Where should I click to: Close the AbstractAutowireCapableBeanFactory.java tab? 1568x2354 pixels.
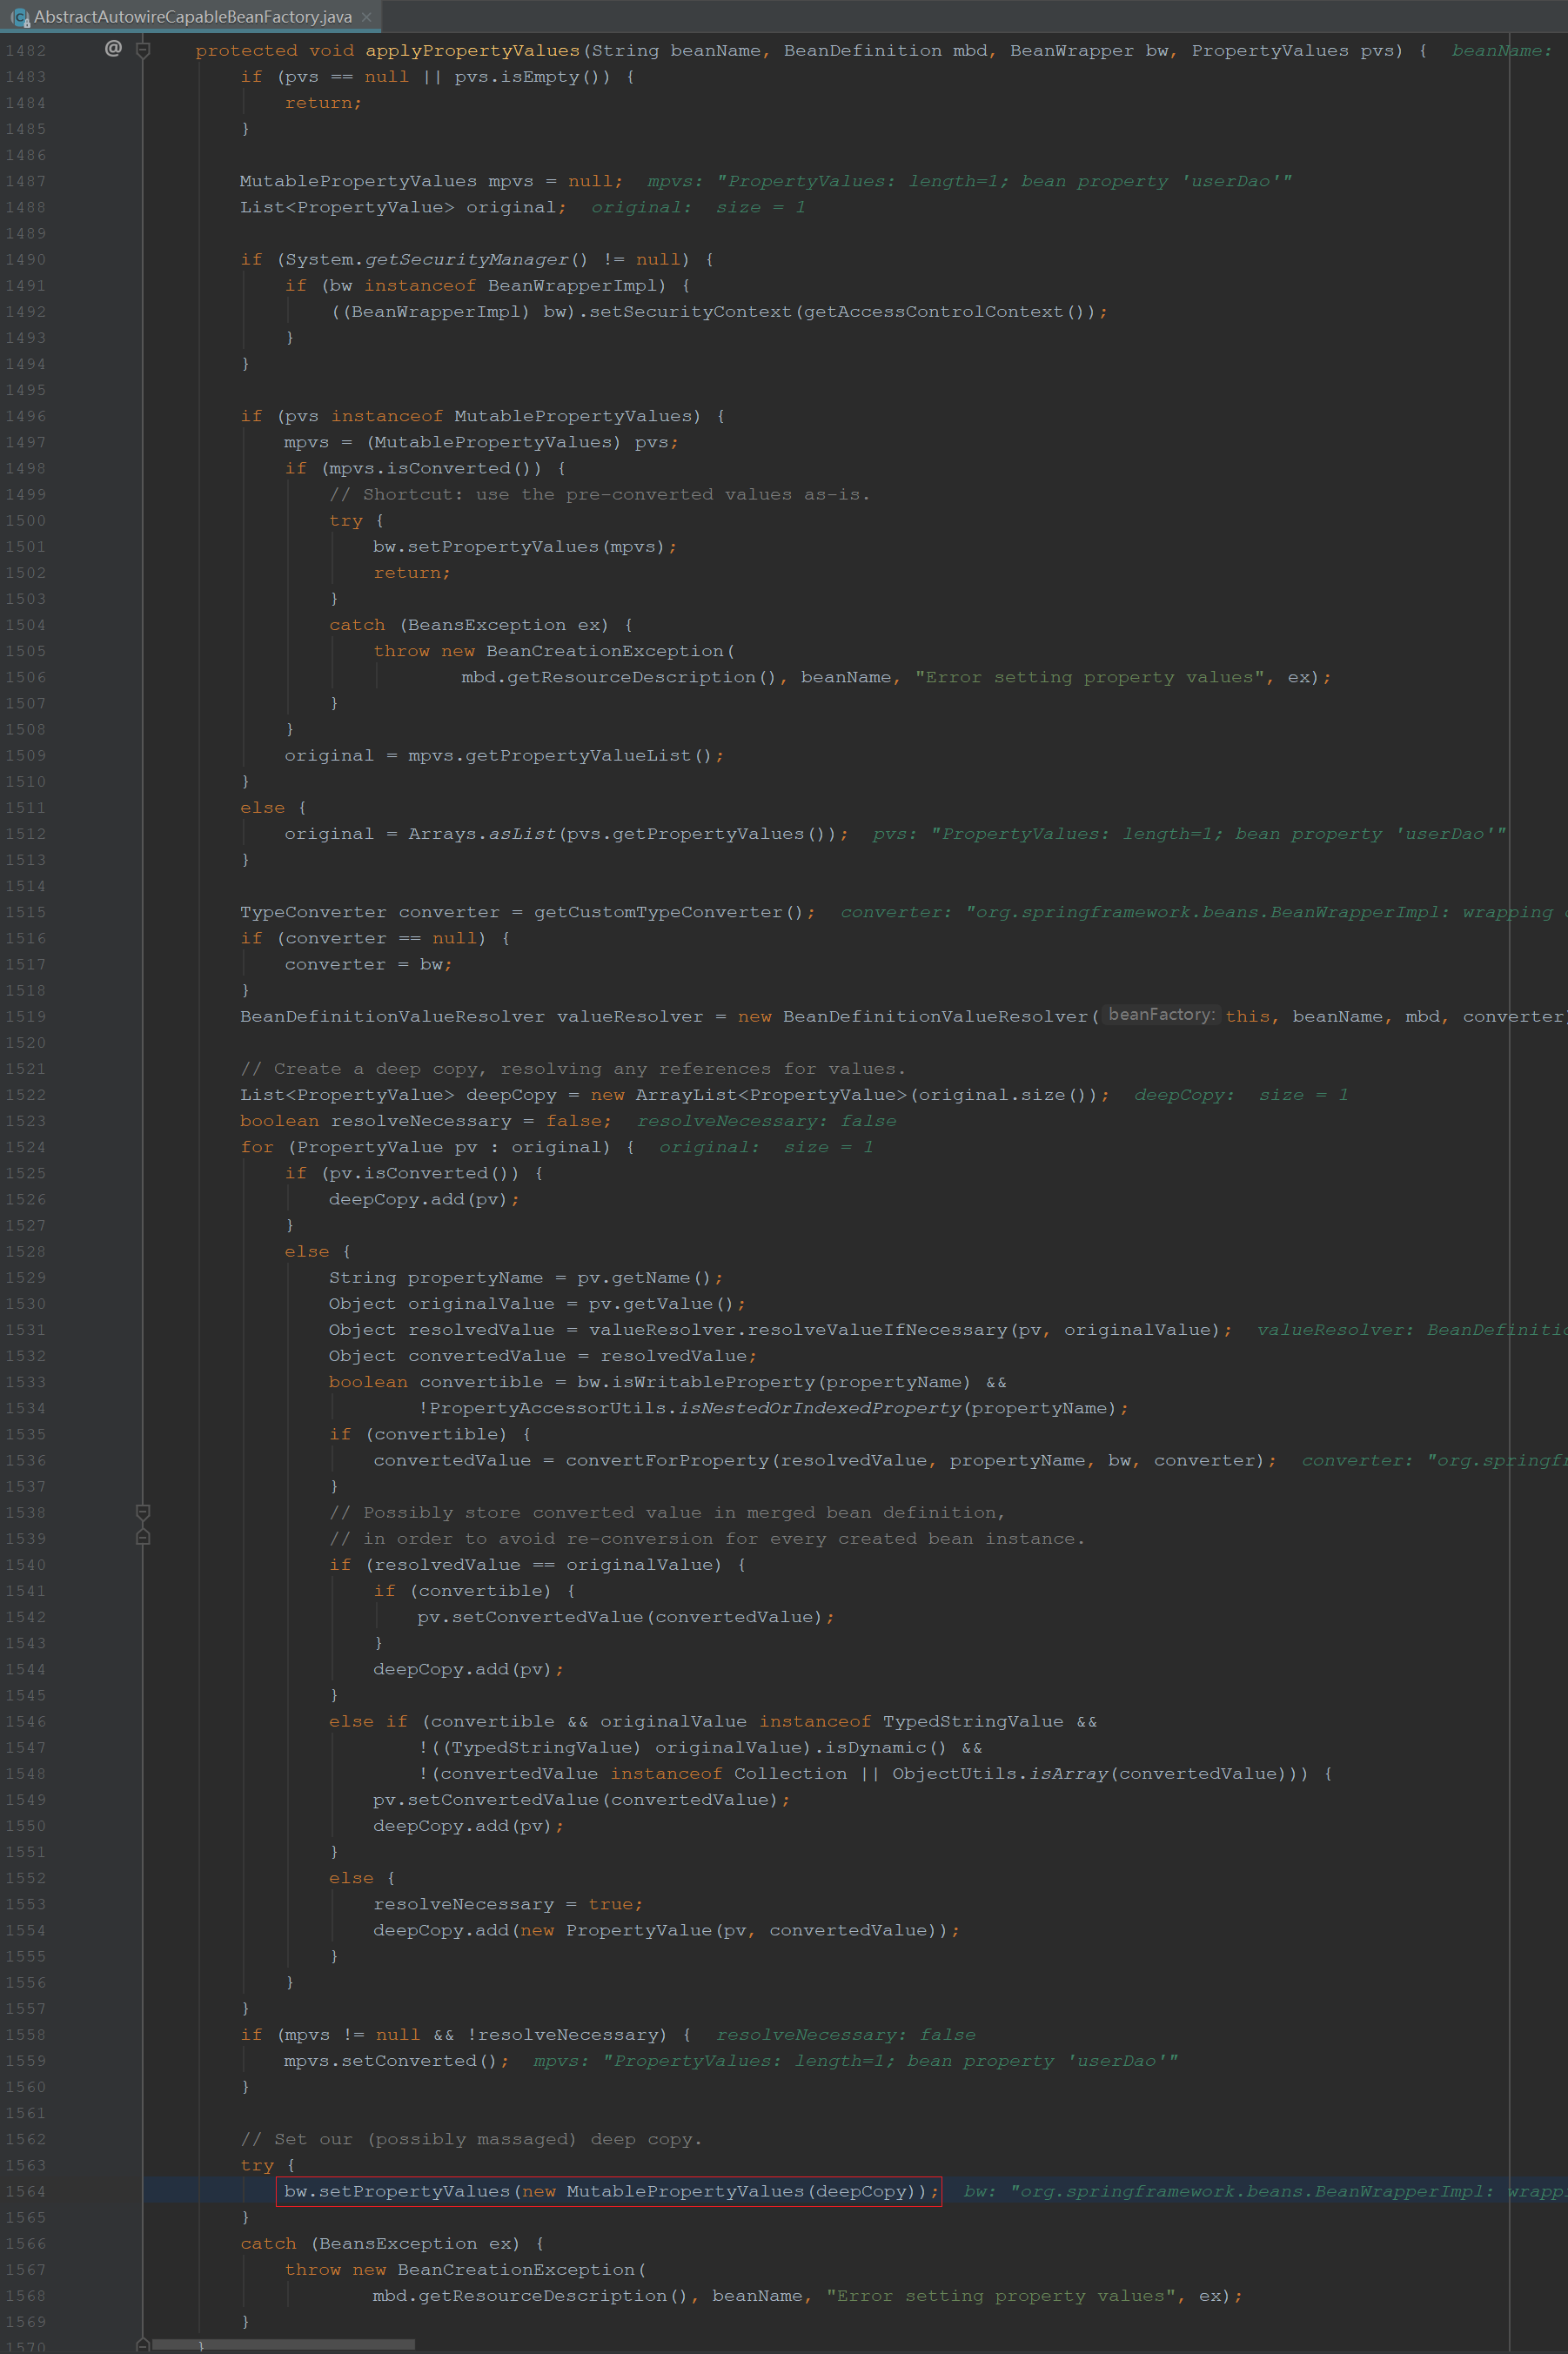coord(367,17)
